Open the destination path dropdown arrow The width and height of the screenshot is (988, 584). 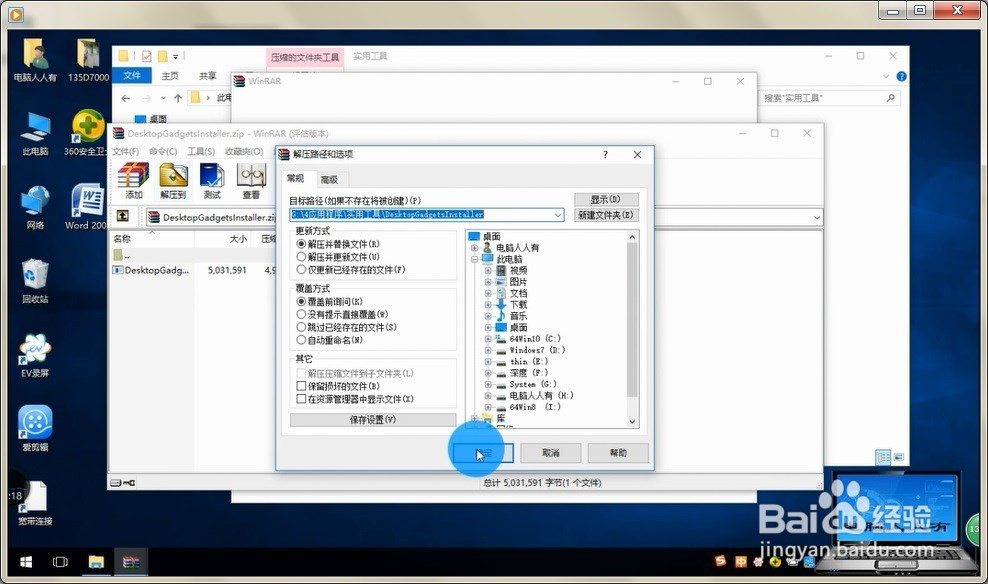click(558, 215)
